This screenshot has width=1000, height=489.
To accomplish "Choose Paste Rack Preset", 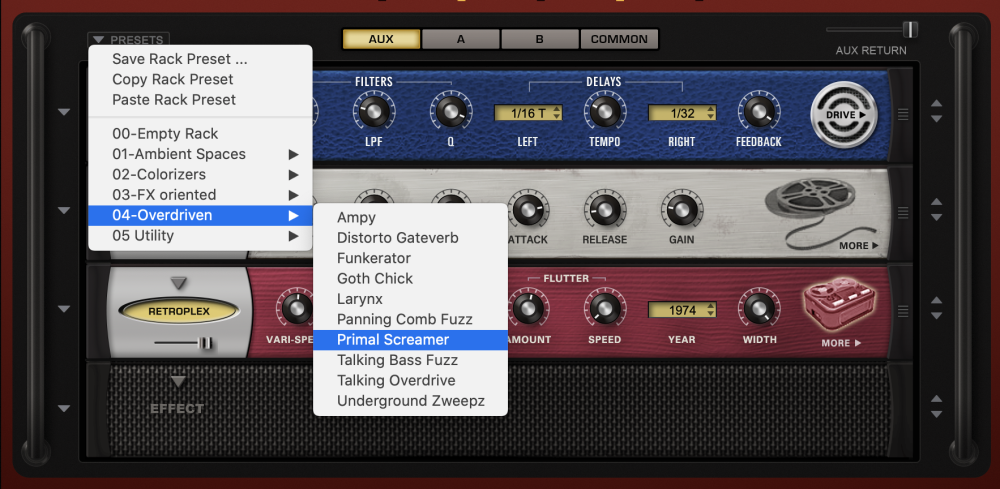I will coord(200,100).
